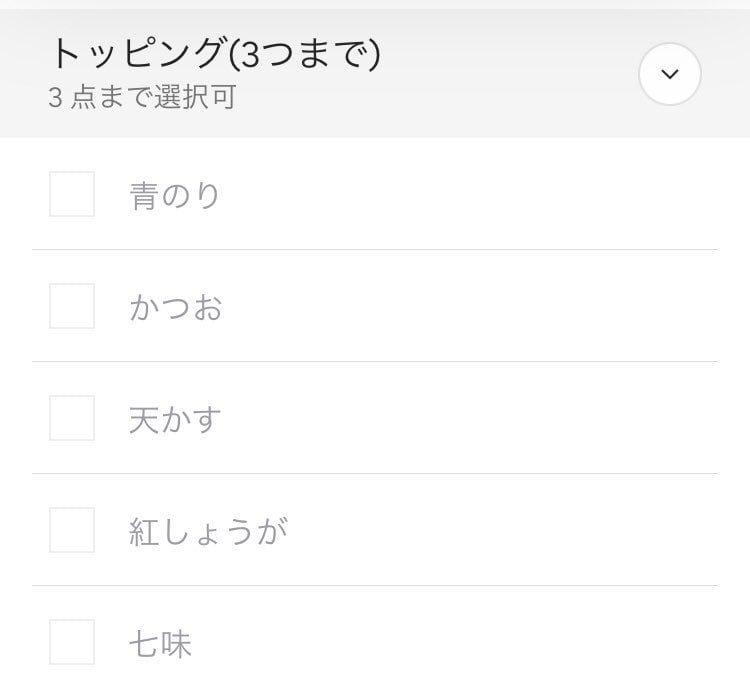This screenshot has height=696, width=750.
Task: Tap the 紅しょうが topping label
Action: click(x=208, y=531)
